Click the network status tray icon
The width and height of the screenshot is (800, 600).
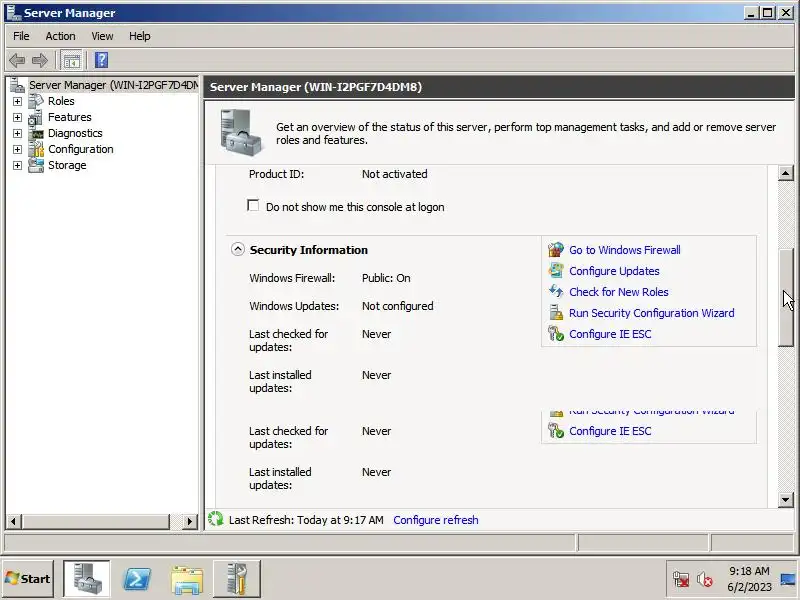[x=681, y=580]
